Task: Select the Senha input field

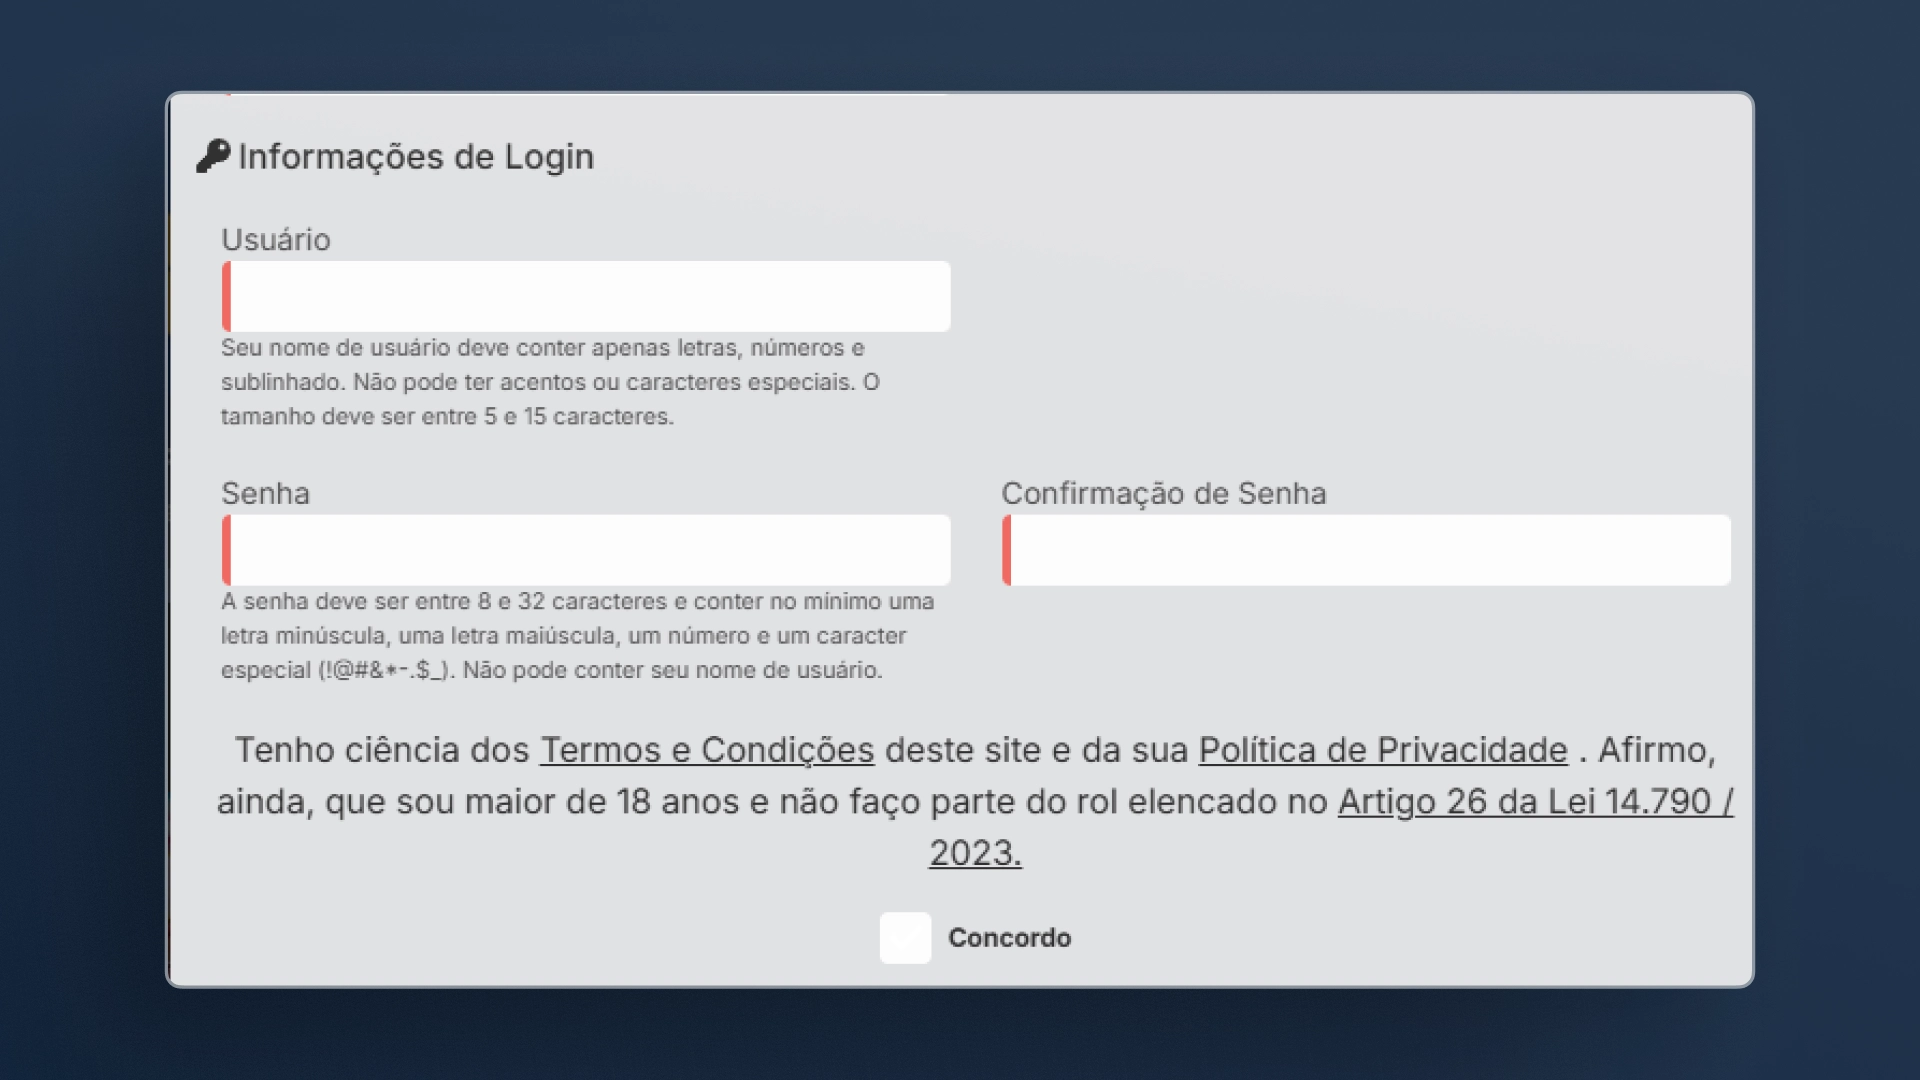Action: click(585, 550)
